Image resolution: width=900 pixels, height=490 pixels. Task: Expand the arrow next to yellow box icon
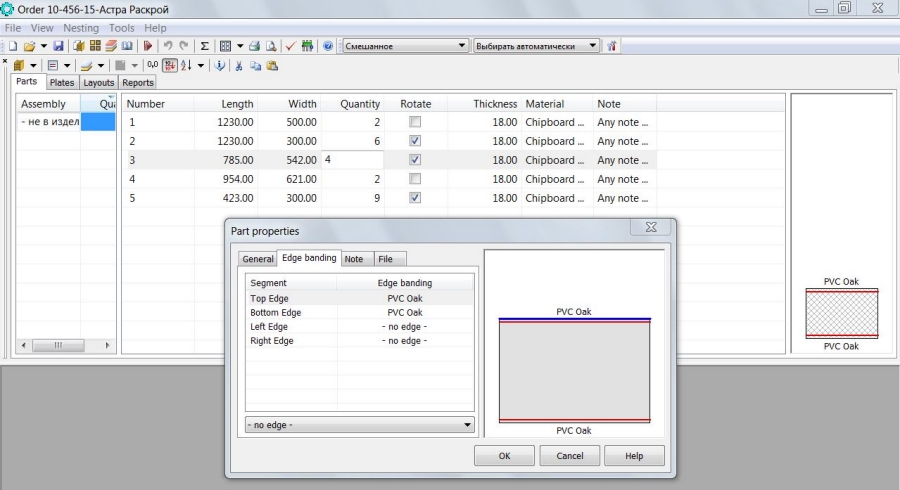point(33,65)
